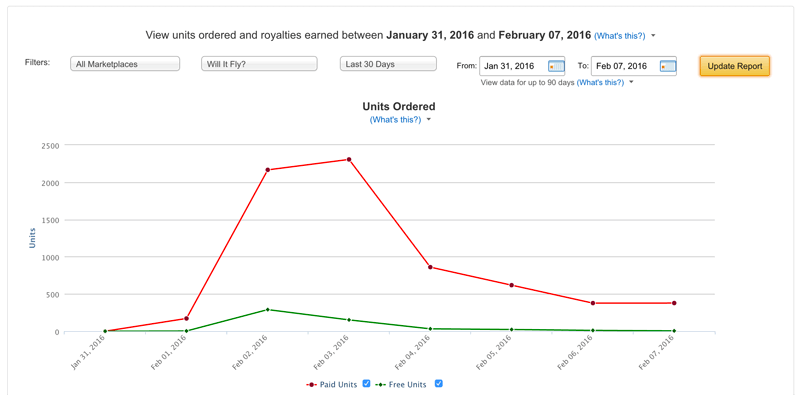
Task: Click the 2500 y-axis value
Action: (51, 145)
